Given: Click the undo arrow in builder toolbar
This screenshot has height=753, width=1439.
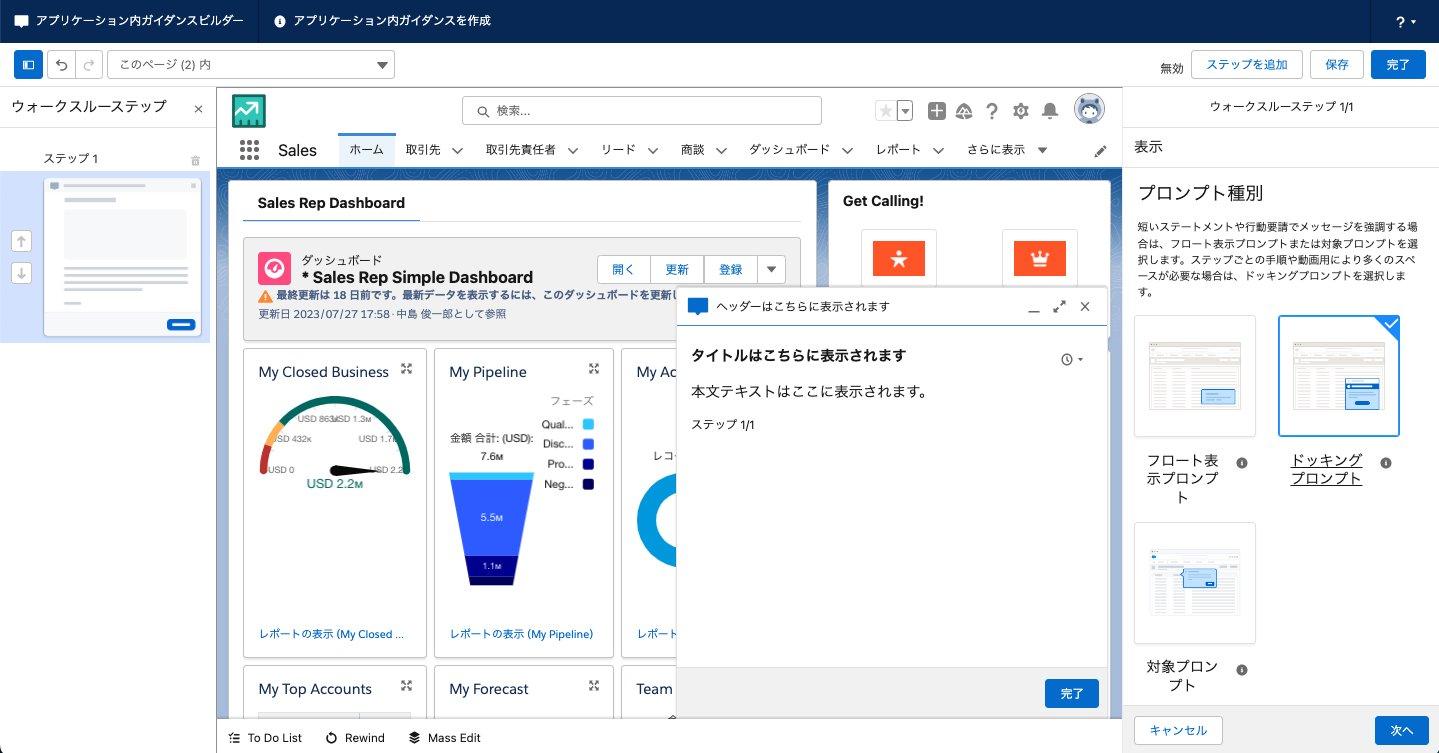Looking at the screenshot, I should 62,65.
